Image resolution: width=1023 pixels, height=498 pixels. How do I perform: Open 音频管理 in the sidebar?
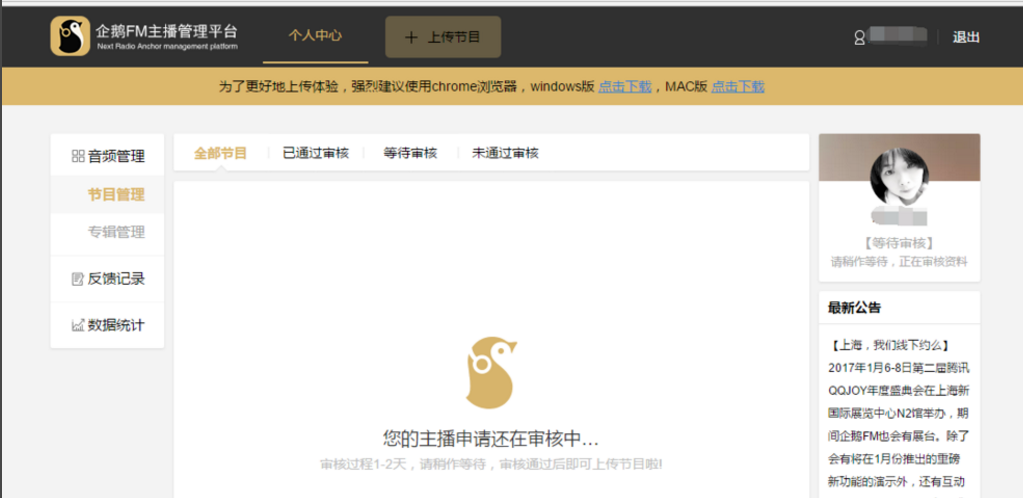pos(116,156)
